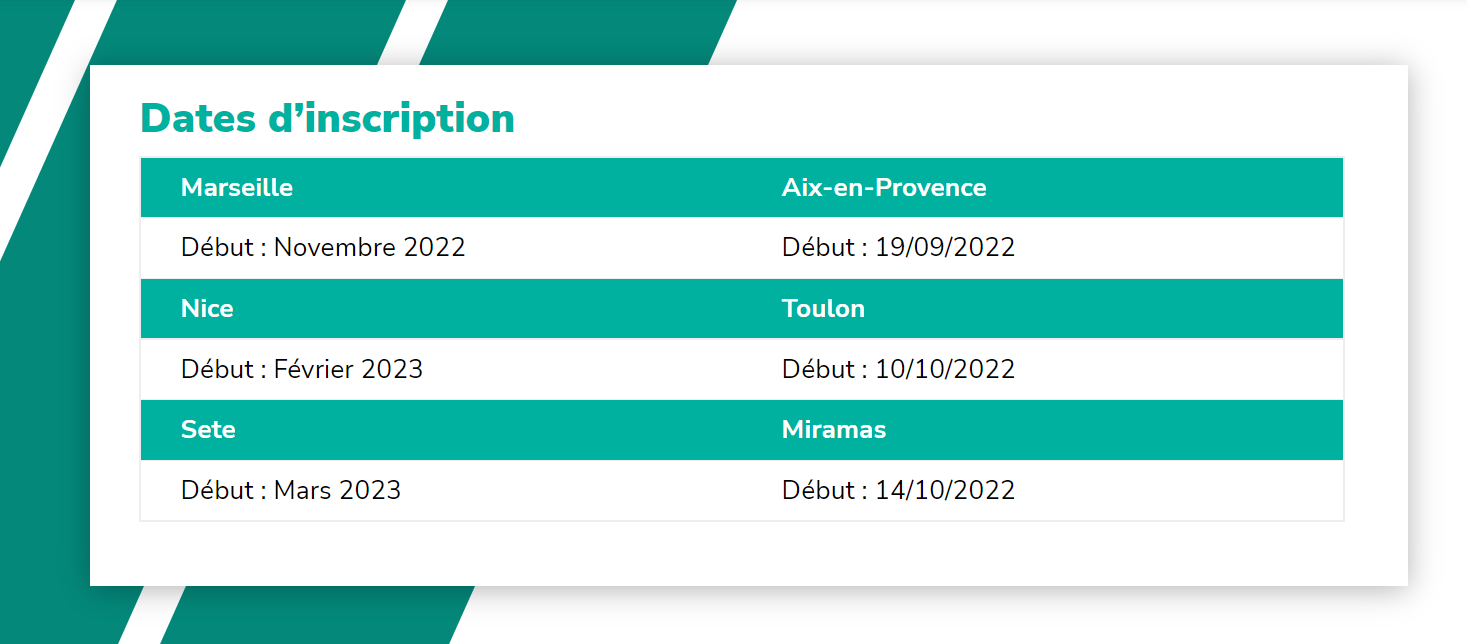1467x644 pixels.
Task: Click the empty white card area below the table
Action: 748,553
